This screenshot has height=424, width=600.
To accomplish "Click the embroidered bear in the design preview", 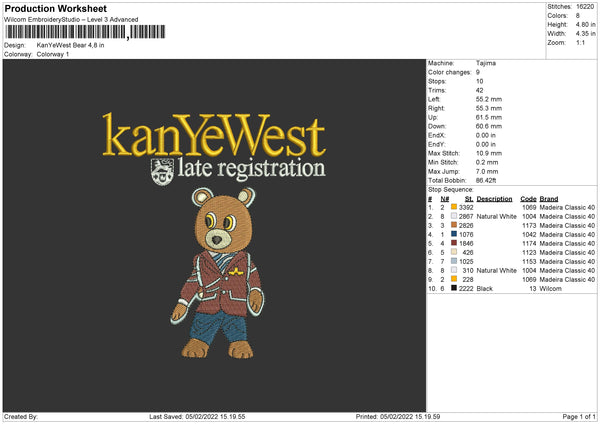I will [217, 273].
